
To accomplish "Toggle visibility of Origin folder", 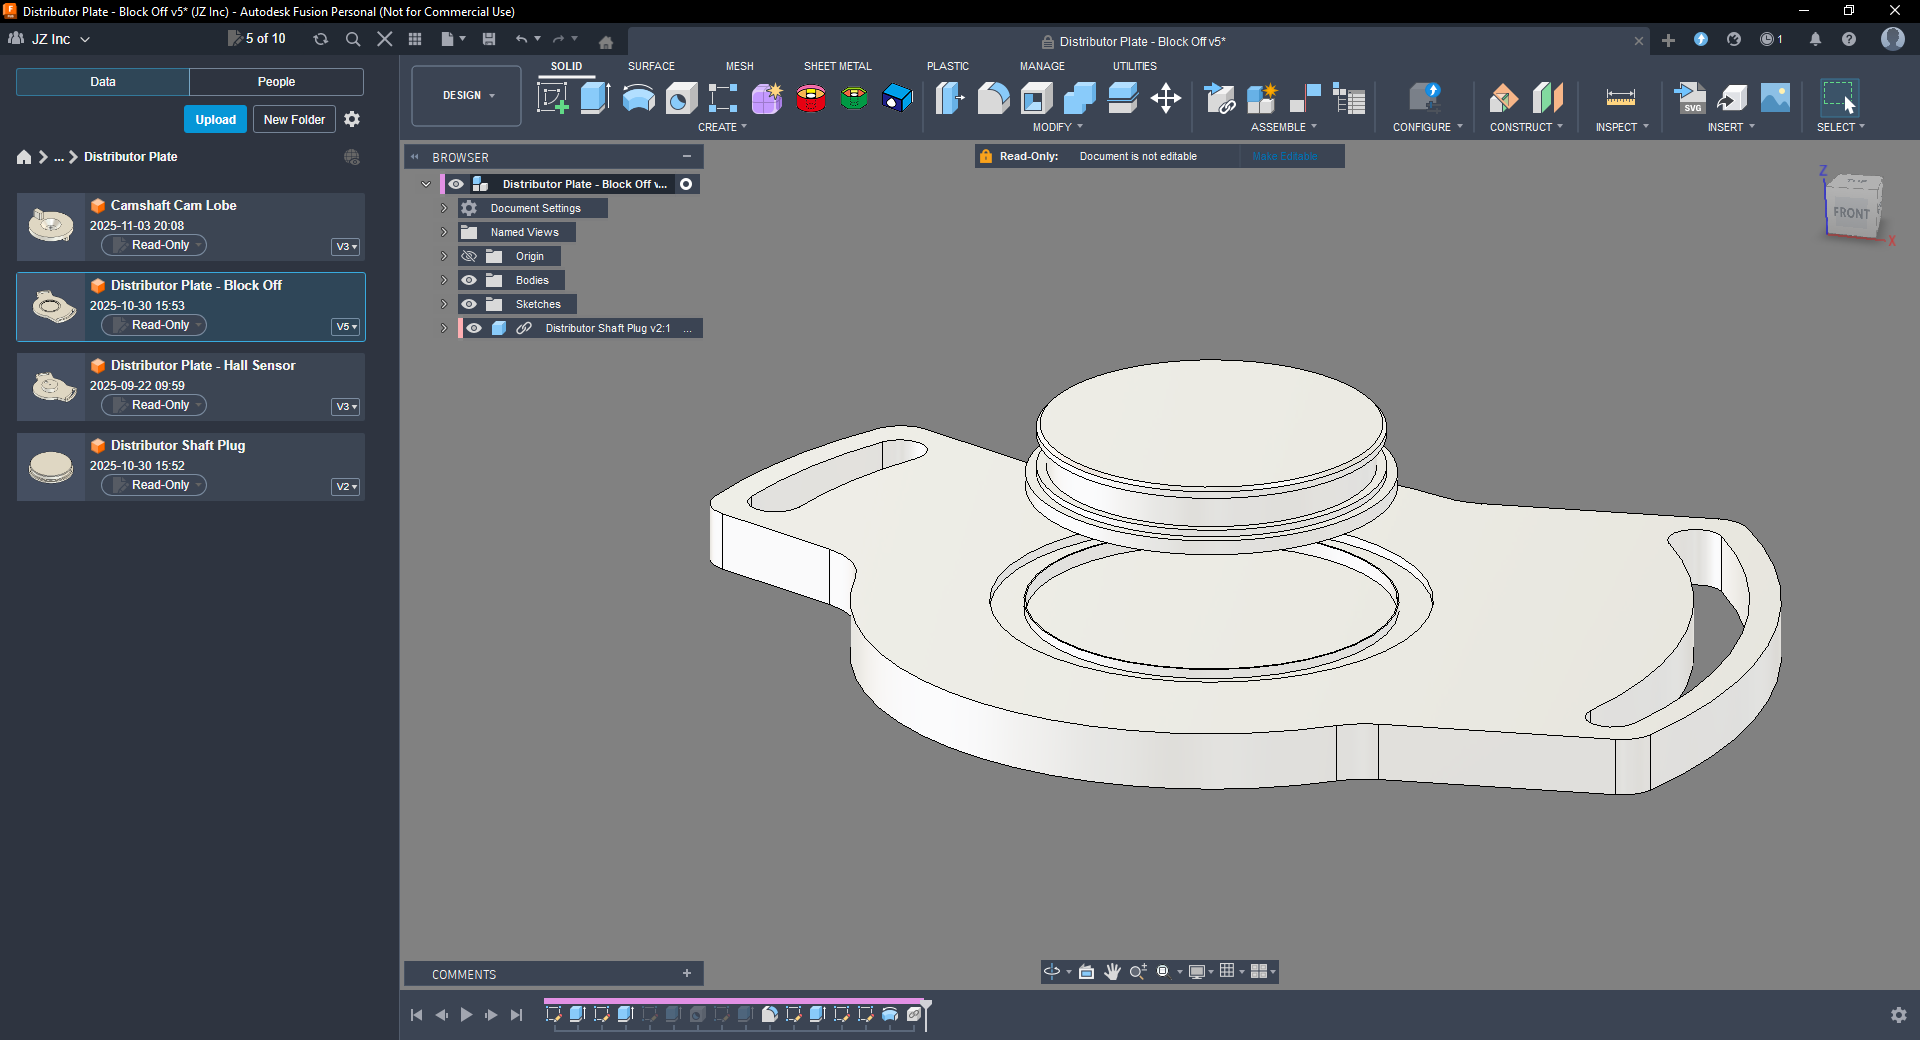I will click(469, 256).
